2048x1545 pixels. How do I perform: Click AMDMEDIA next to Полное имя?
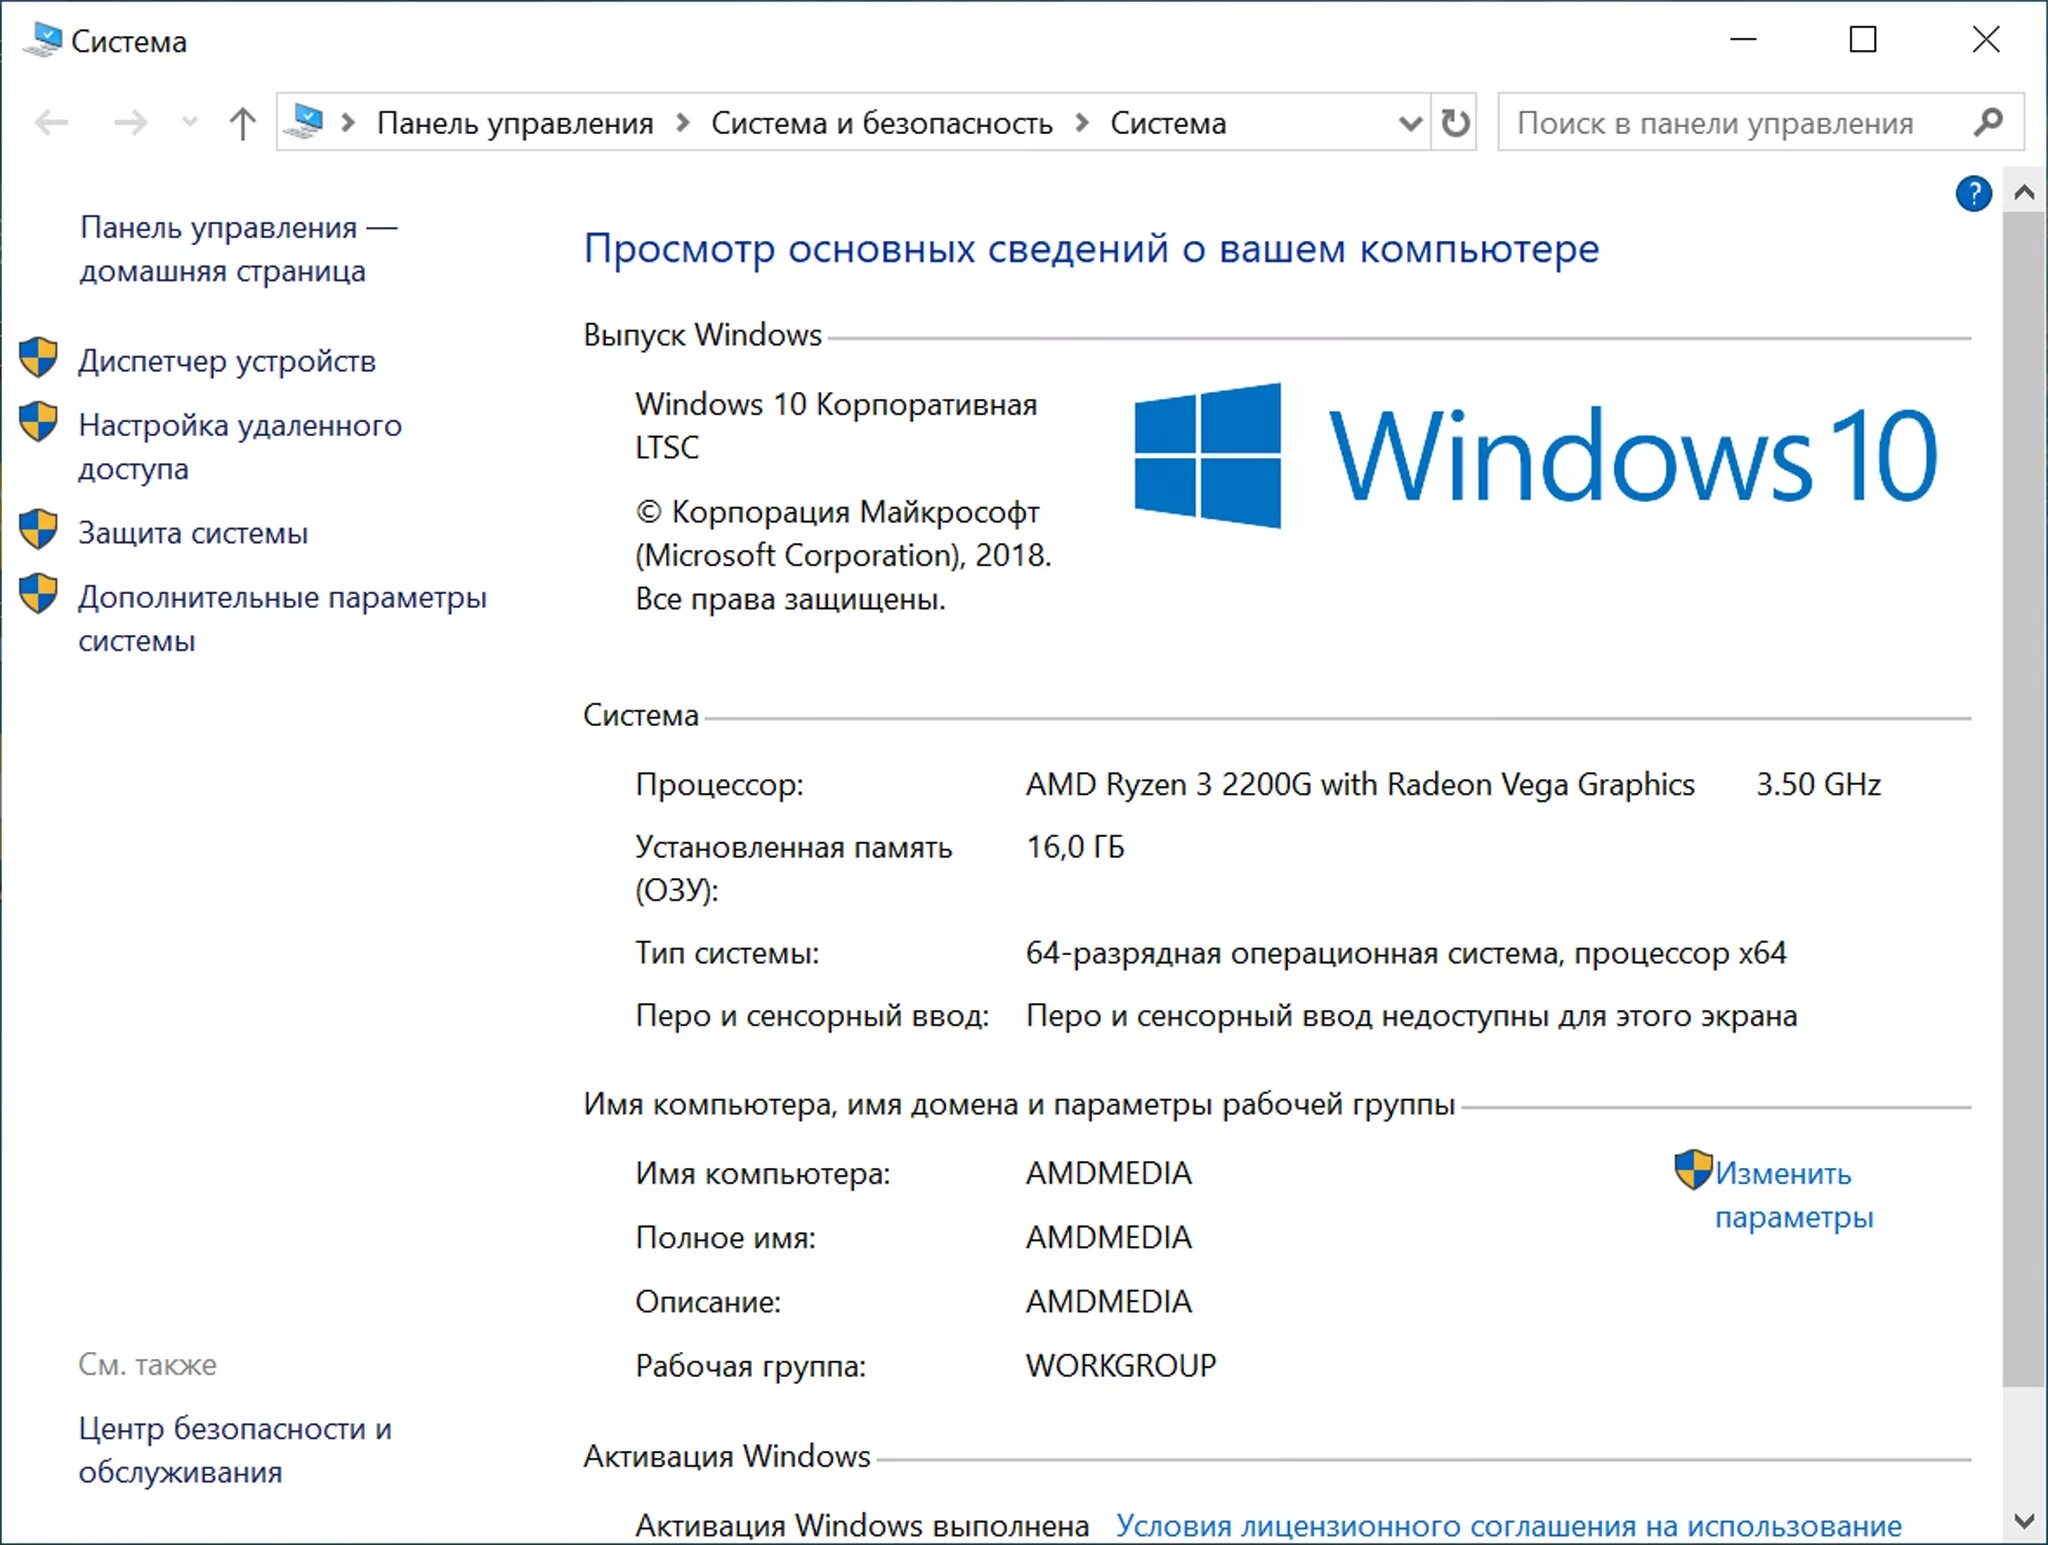(1109, 1237)
